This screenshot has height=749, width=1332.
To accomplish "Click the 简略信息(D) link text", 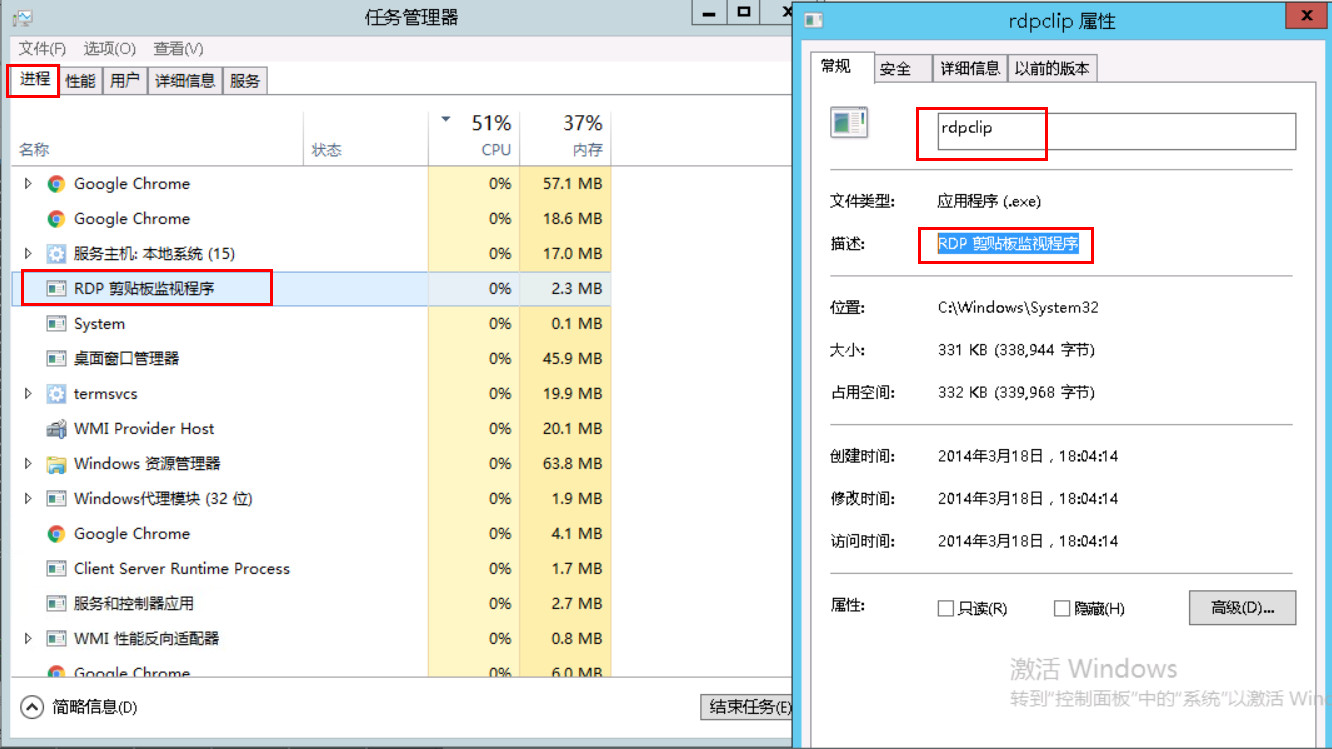I will [x=95, y=708].
